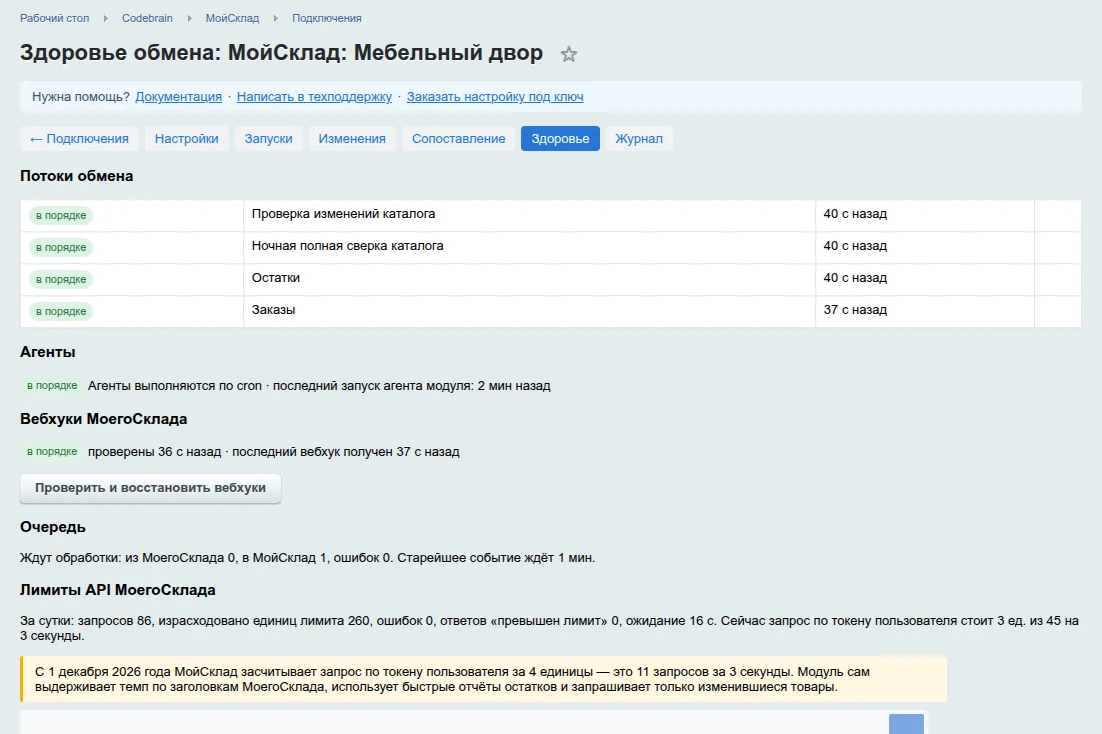
Task: Select the Проверка изменений каталога row
Action: (x=550, y=215)
